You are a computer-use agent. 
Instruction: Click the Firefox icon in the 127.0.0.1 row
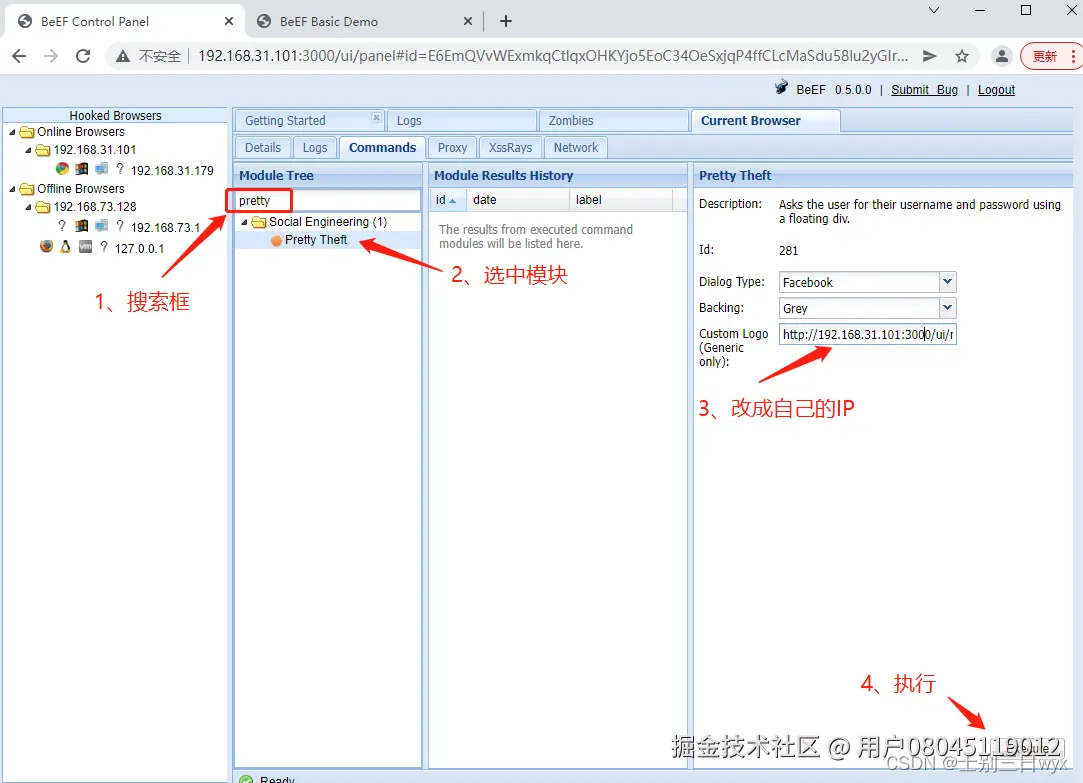coord(46,246)
